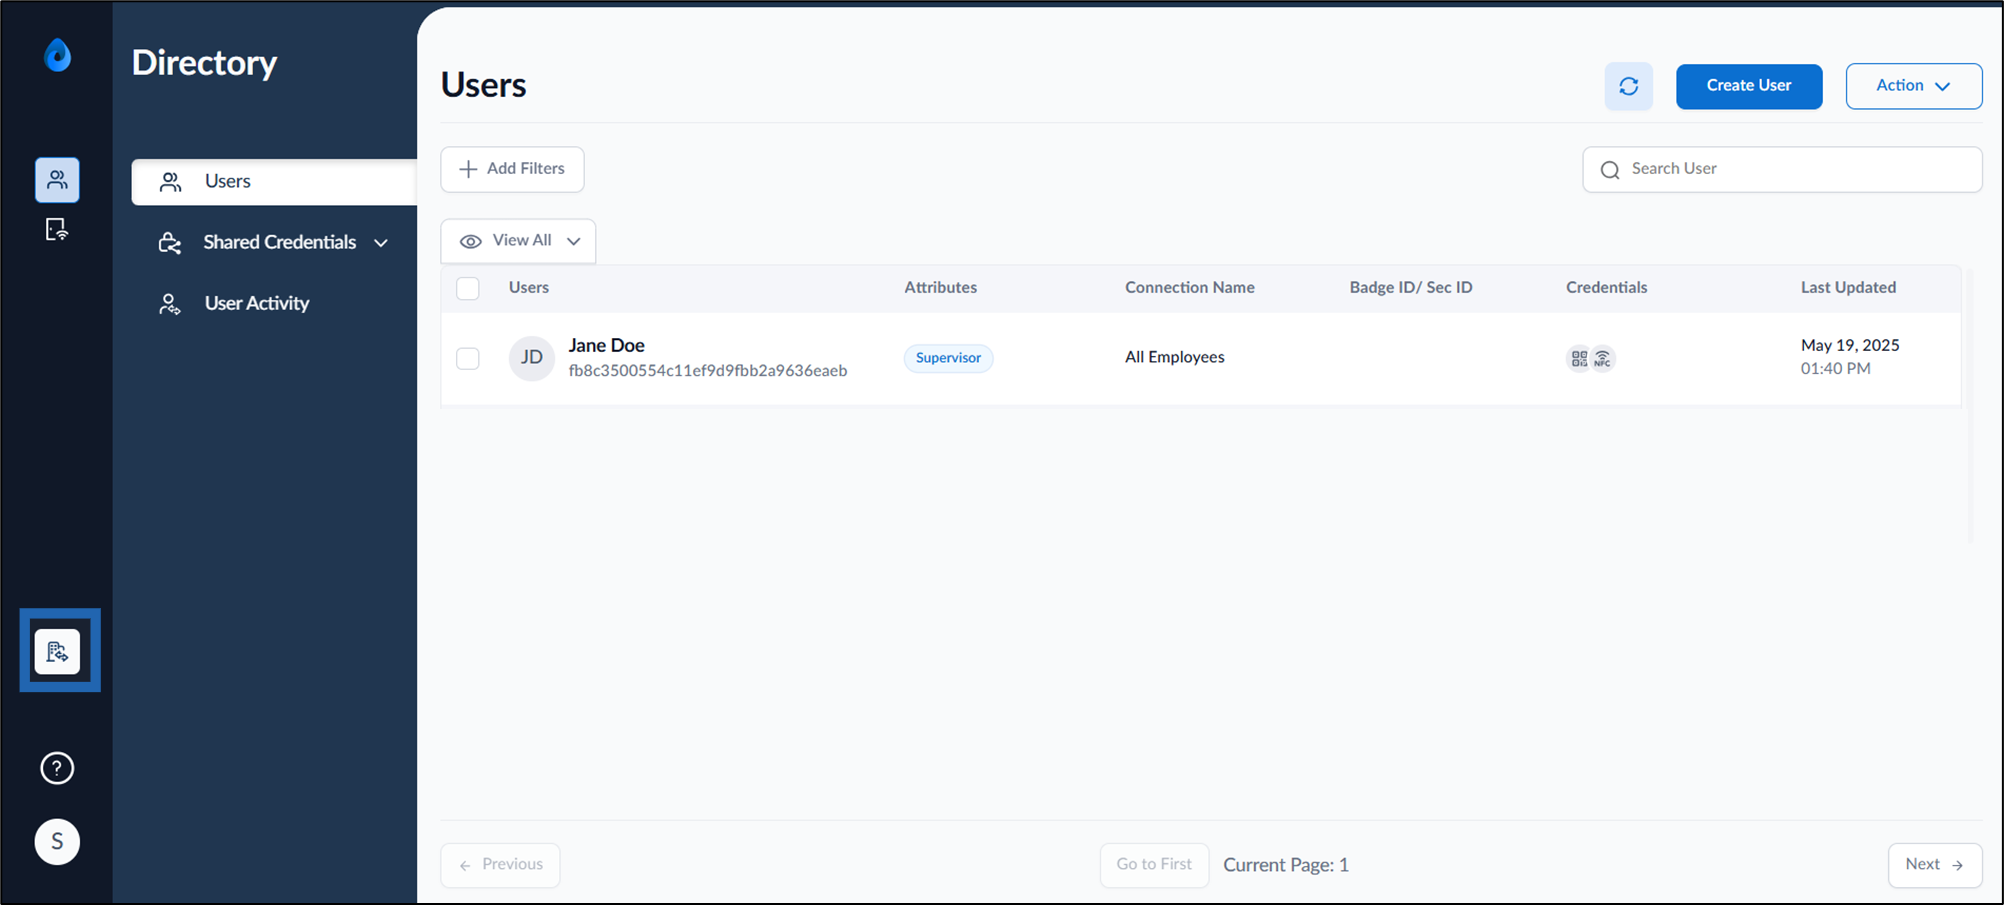This screenshot has height=905, width=2004.
Task: Focus the Search User field
Action: [1782, 170]
